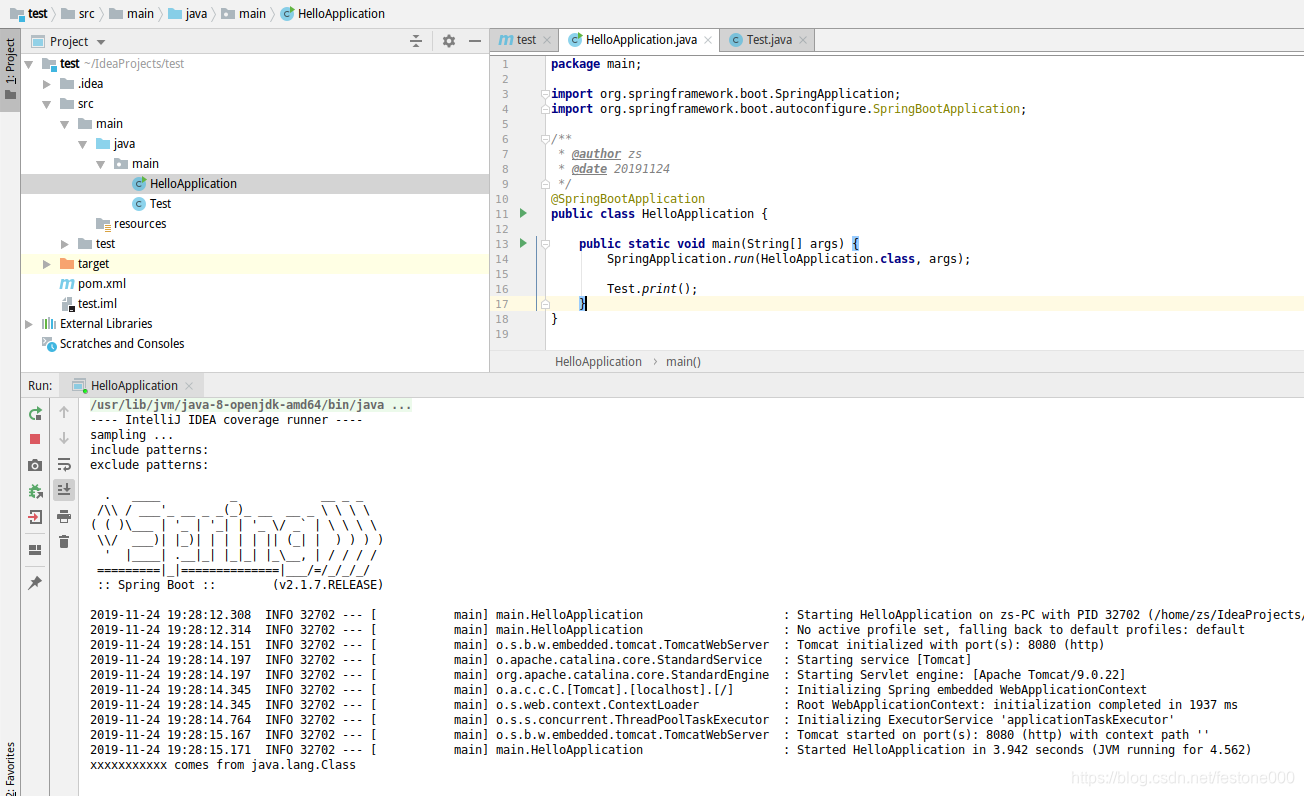Expand the test folder under src
This screenshot has width=1304, height=796.
tap(64, 243)
